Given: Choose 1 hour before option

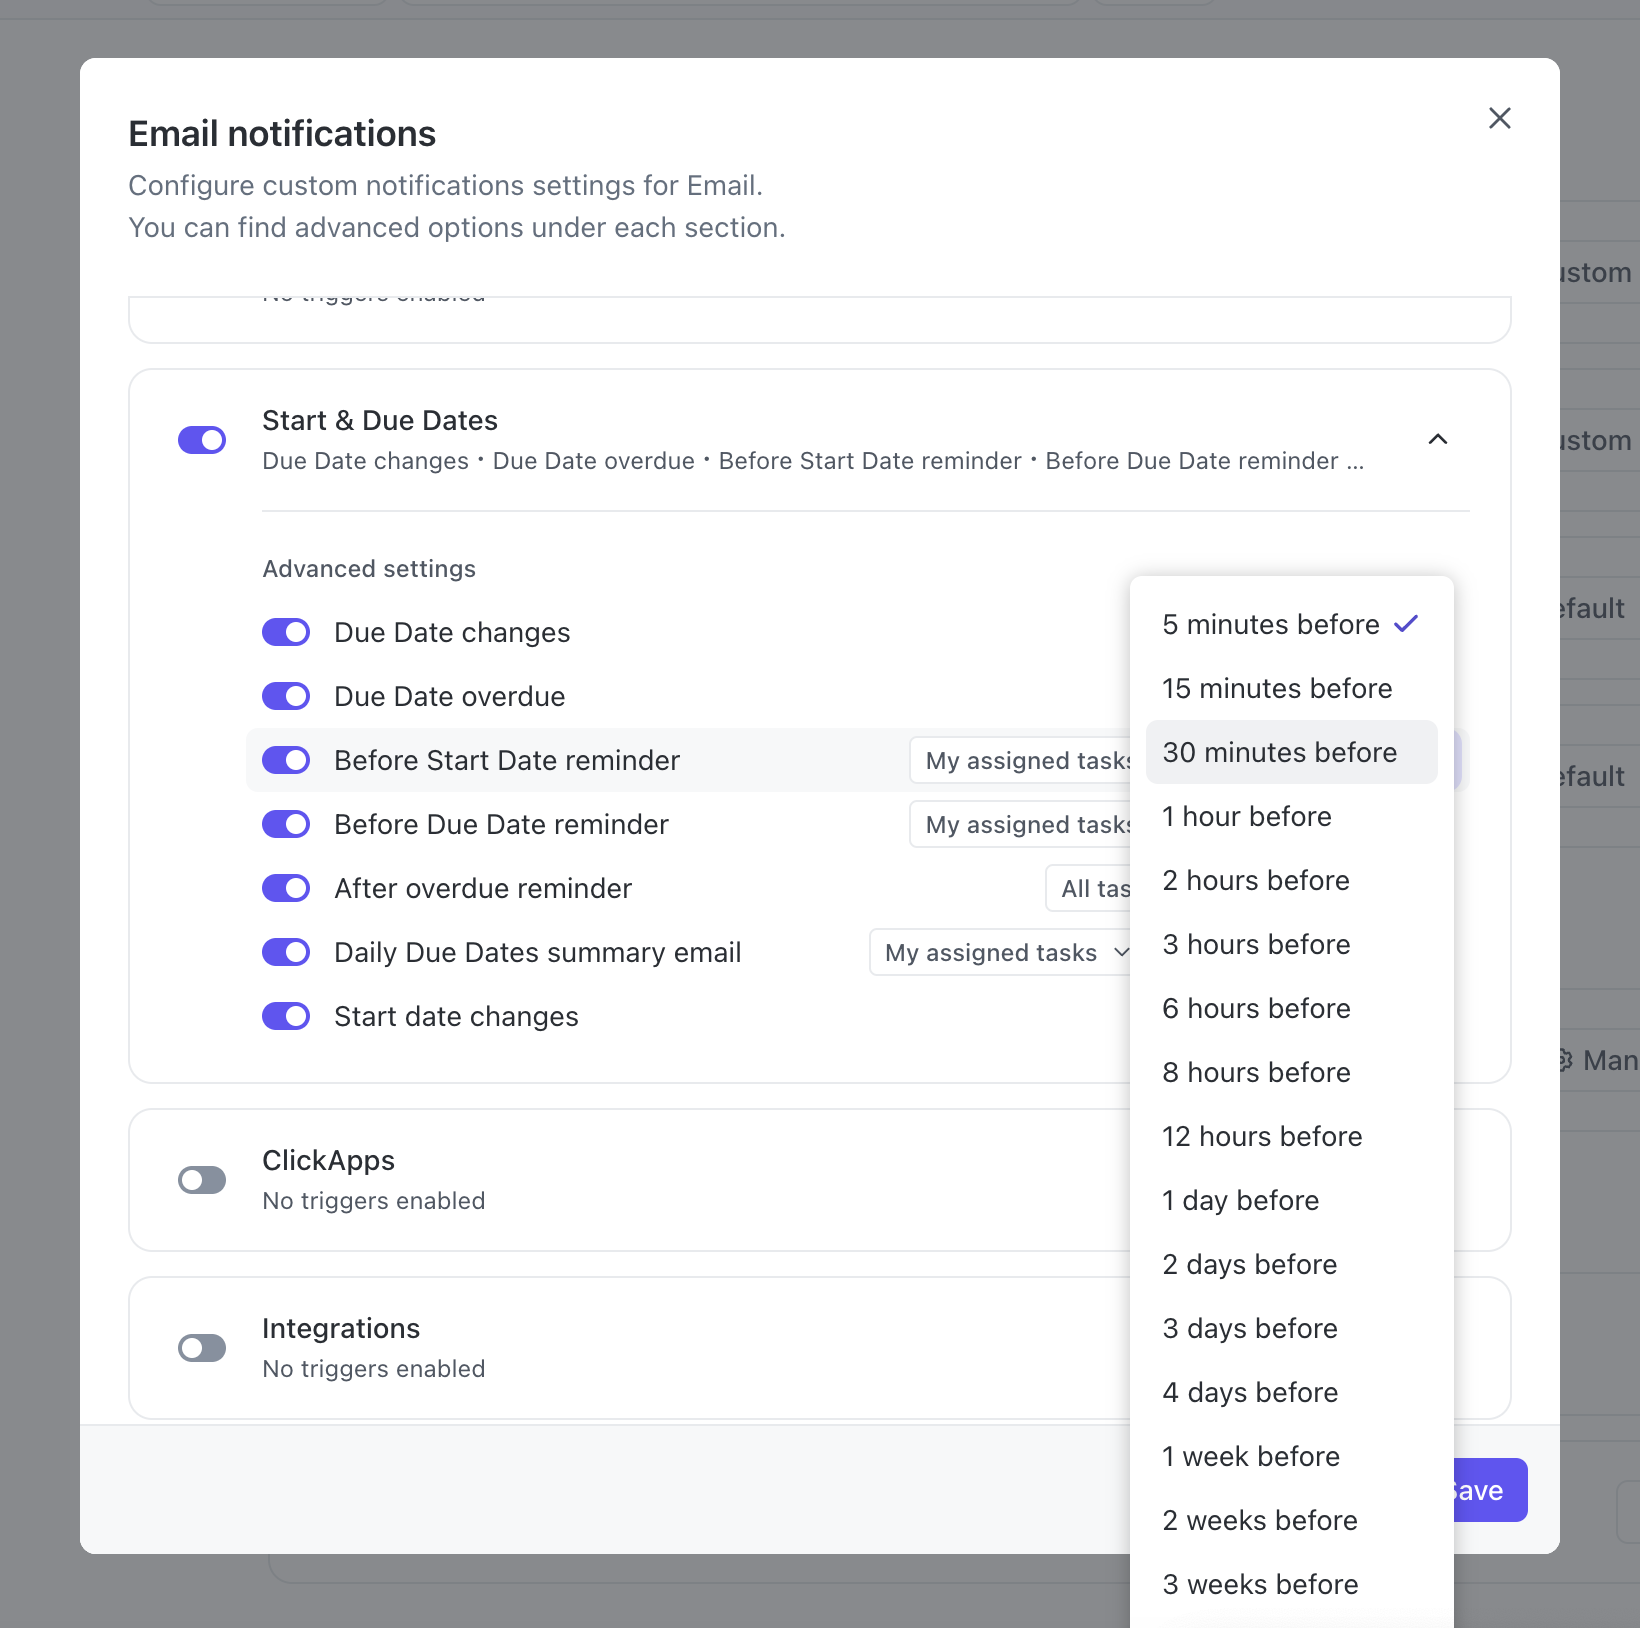Looking at the screenshot, I should pos(1291,816).
